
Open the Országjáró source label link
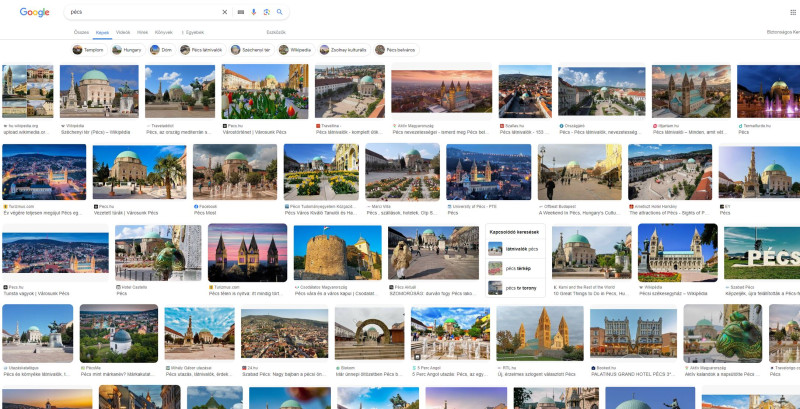coord(570,125)
